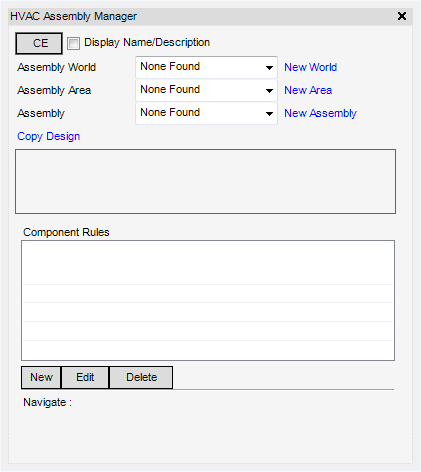Enable the Display Name/Description checkbox
The image size is (421, 472).
73,43
